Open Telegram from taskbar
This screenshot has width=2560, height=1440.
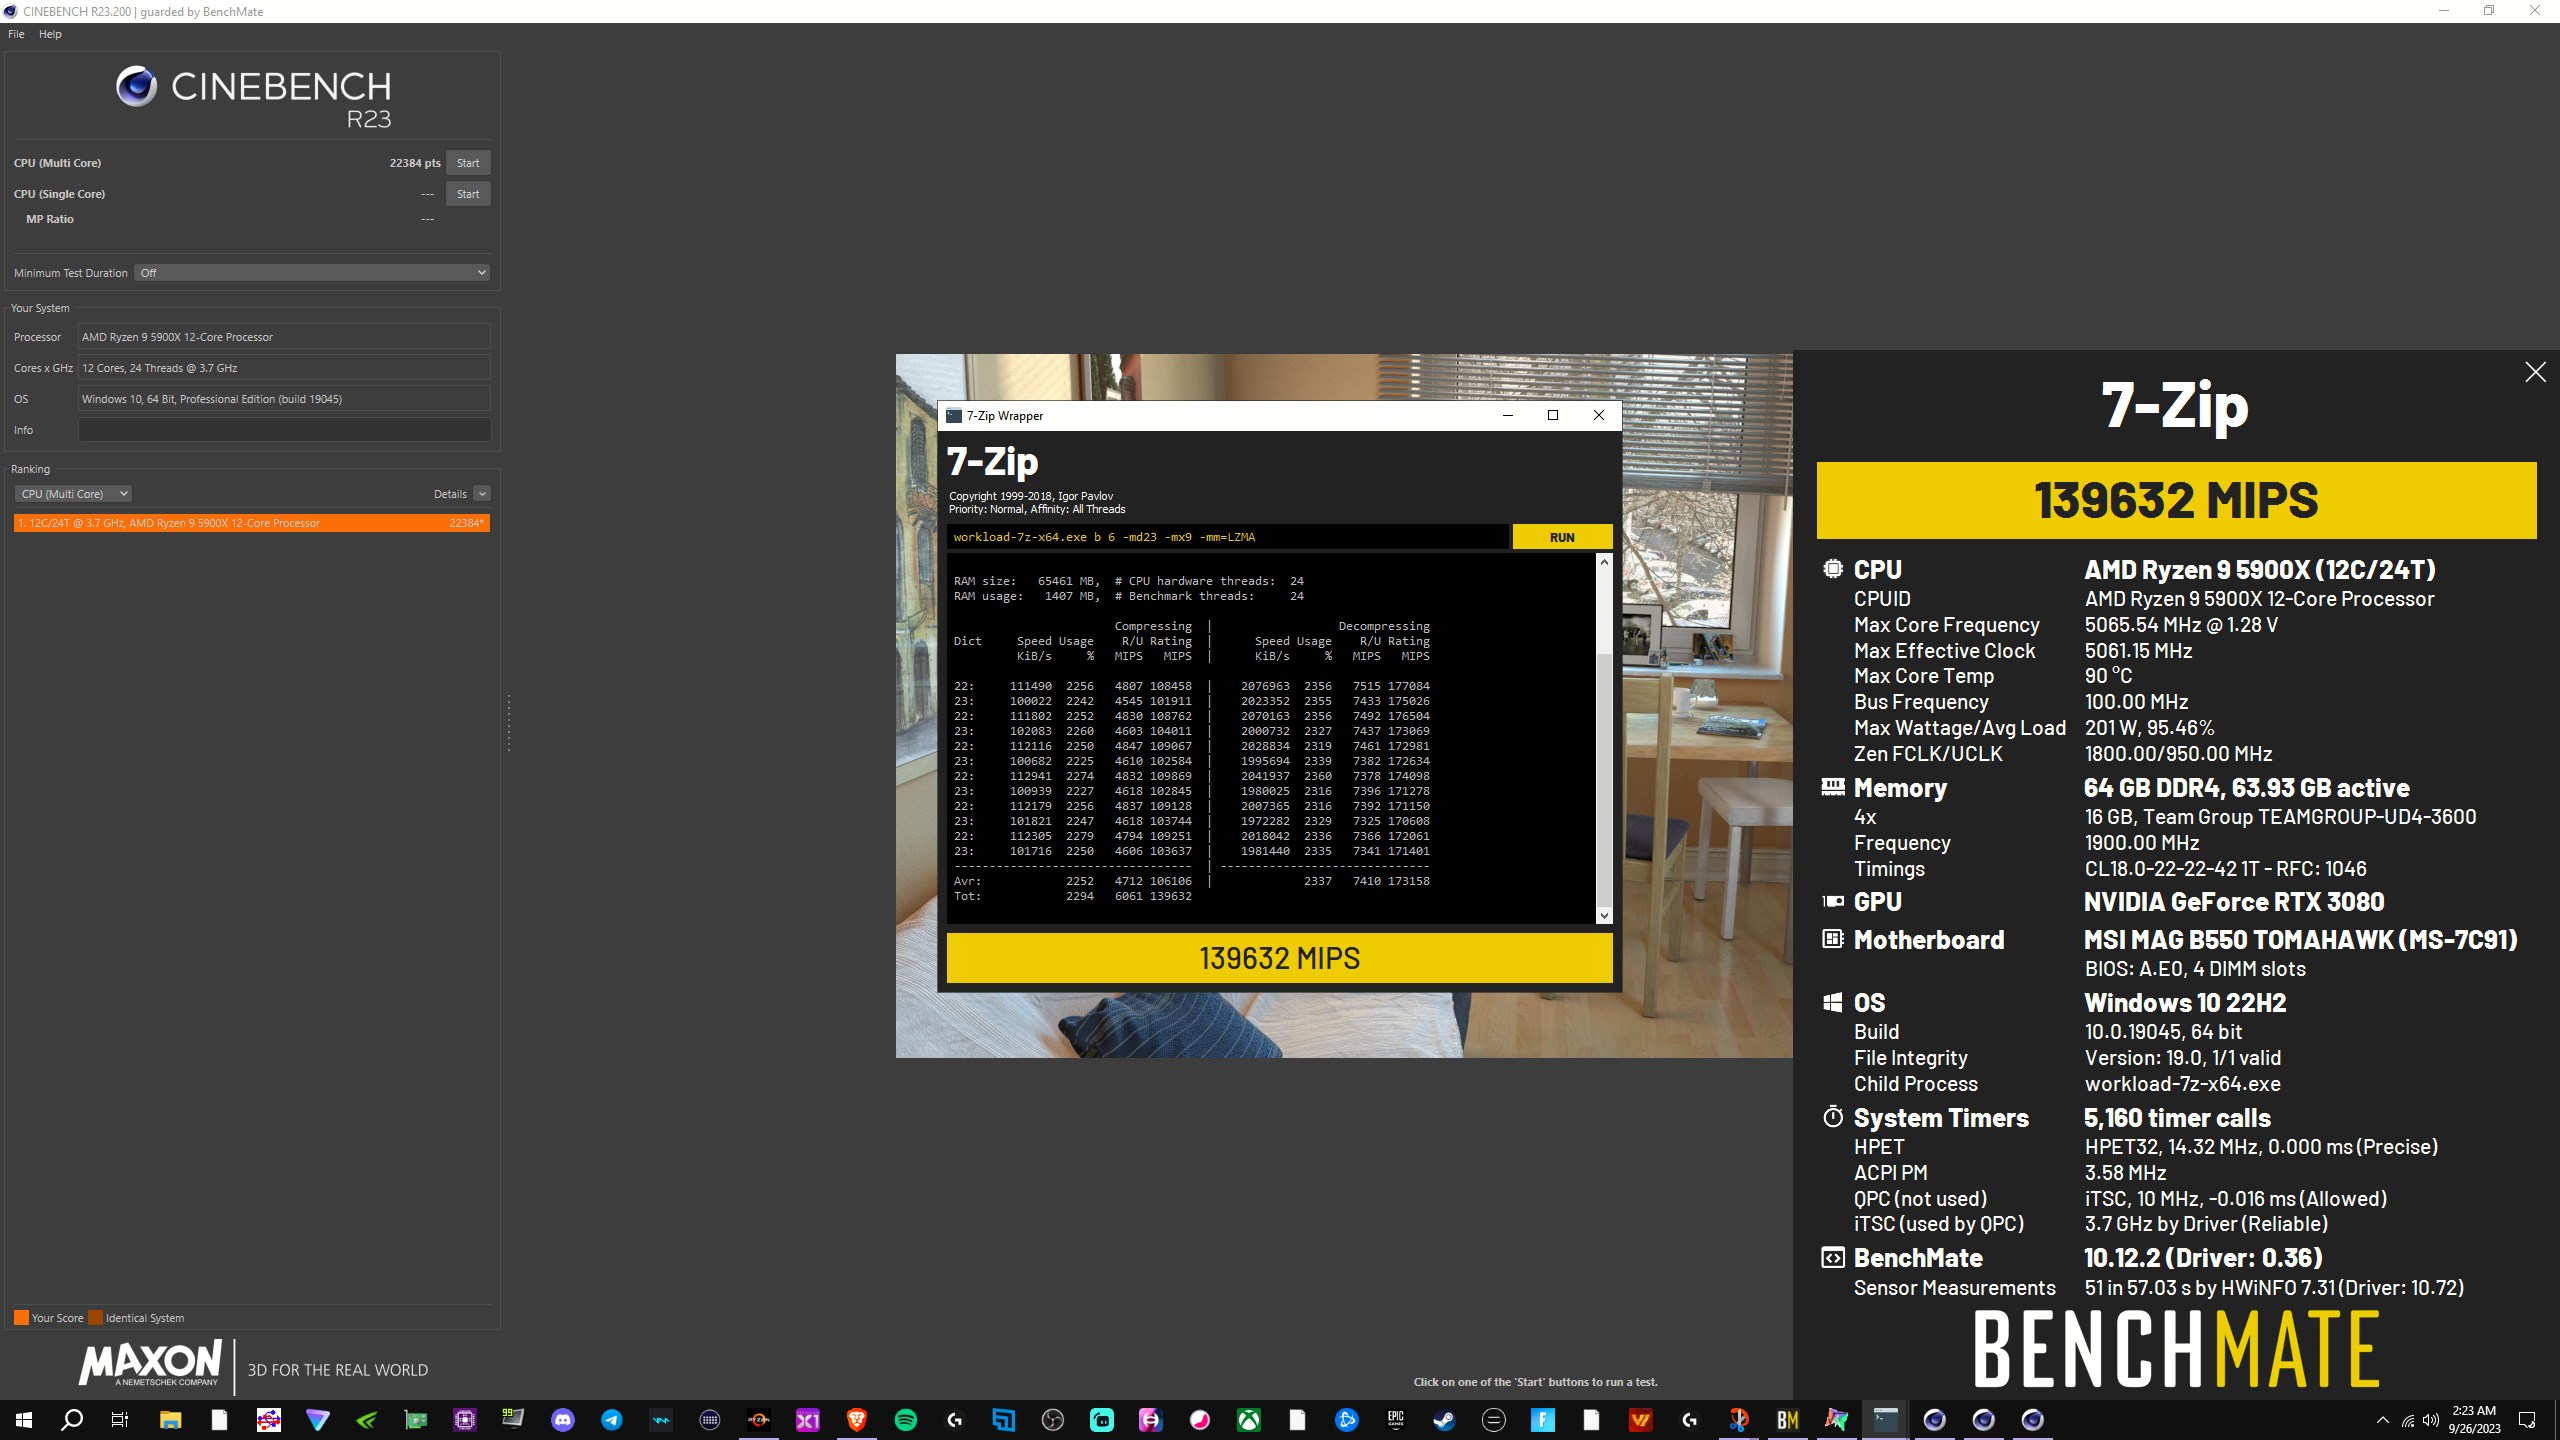tap(612, 1420)
